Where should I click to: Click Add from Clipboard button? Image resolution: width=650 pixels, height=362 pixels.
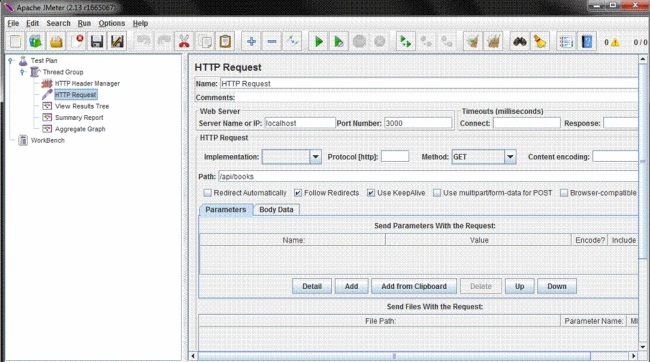(x=414, y=286)
